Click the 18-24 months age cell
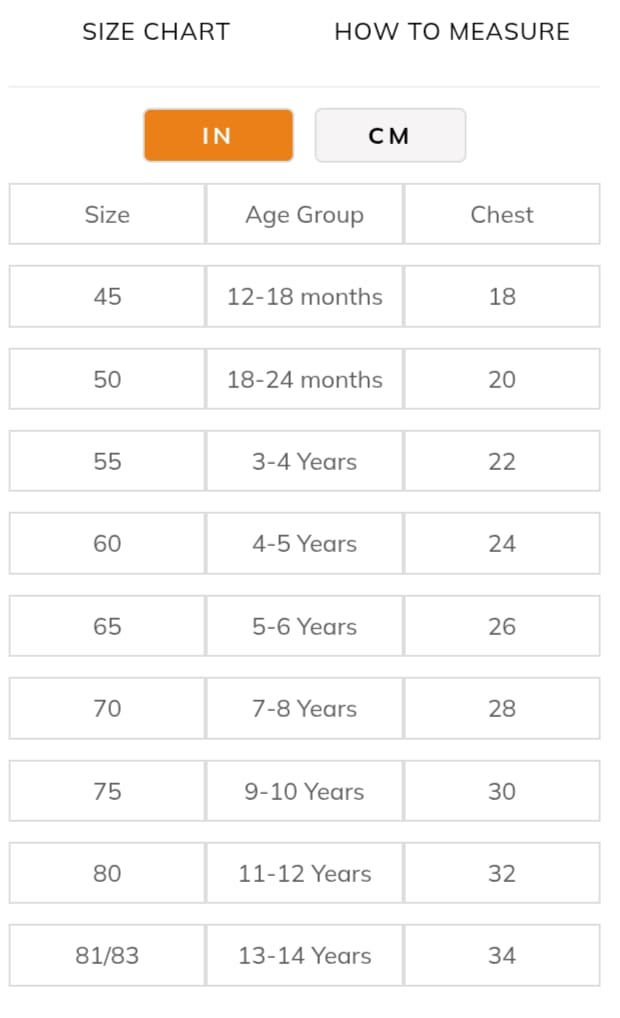 [305, 379]
